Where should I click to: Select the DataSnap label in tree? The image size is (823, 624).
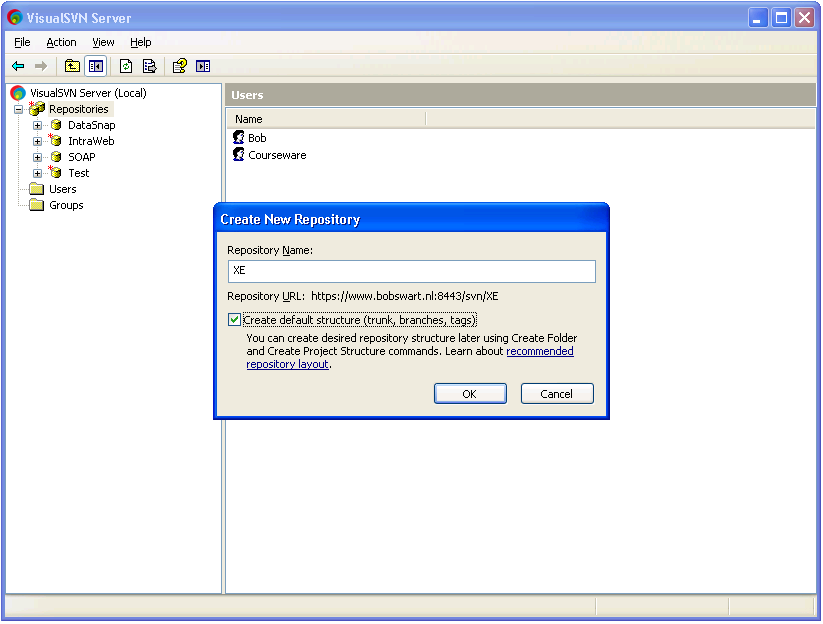[x=92, y=125]
